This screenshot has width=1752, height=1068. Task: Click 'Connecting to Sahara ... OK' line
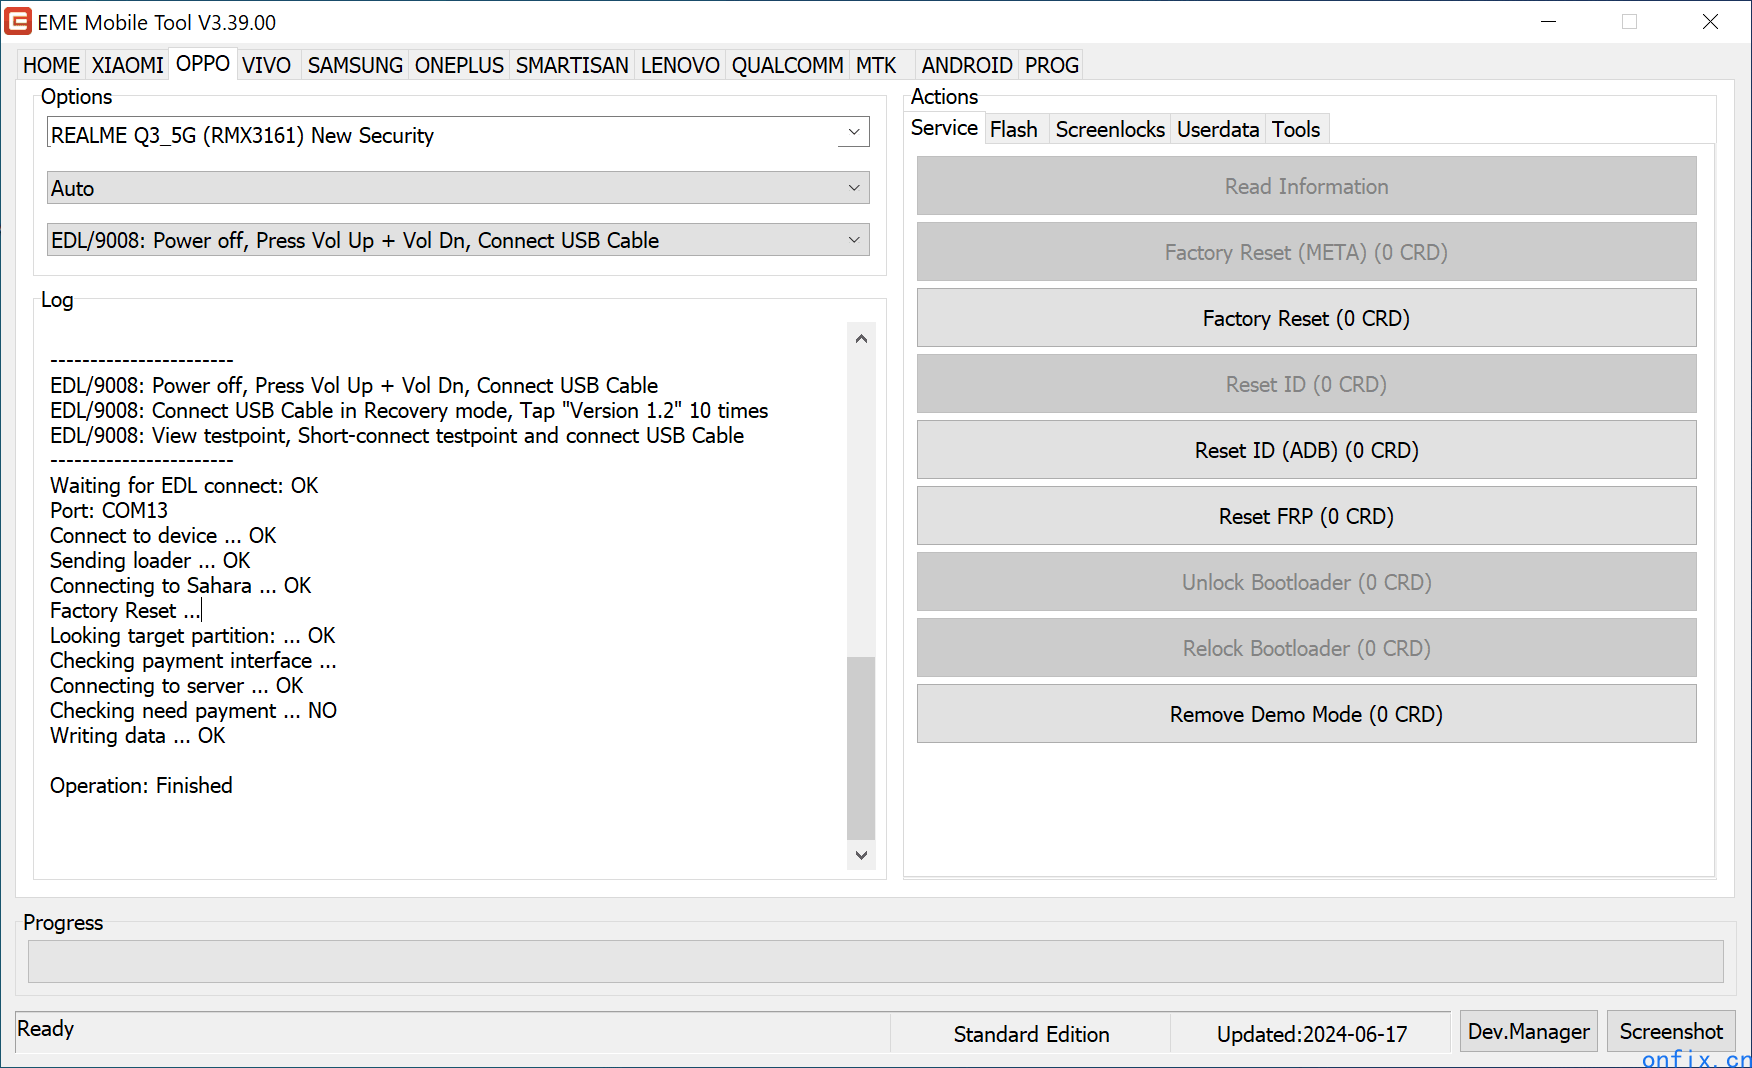(180, 586)
